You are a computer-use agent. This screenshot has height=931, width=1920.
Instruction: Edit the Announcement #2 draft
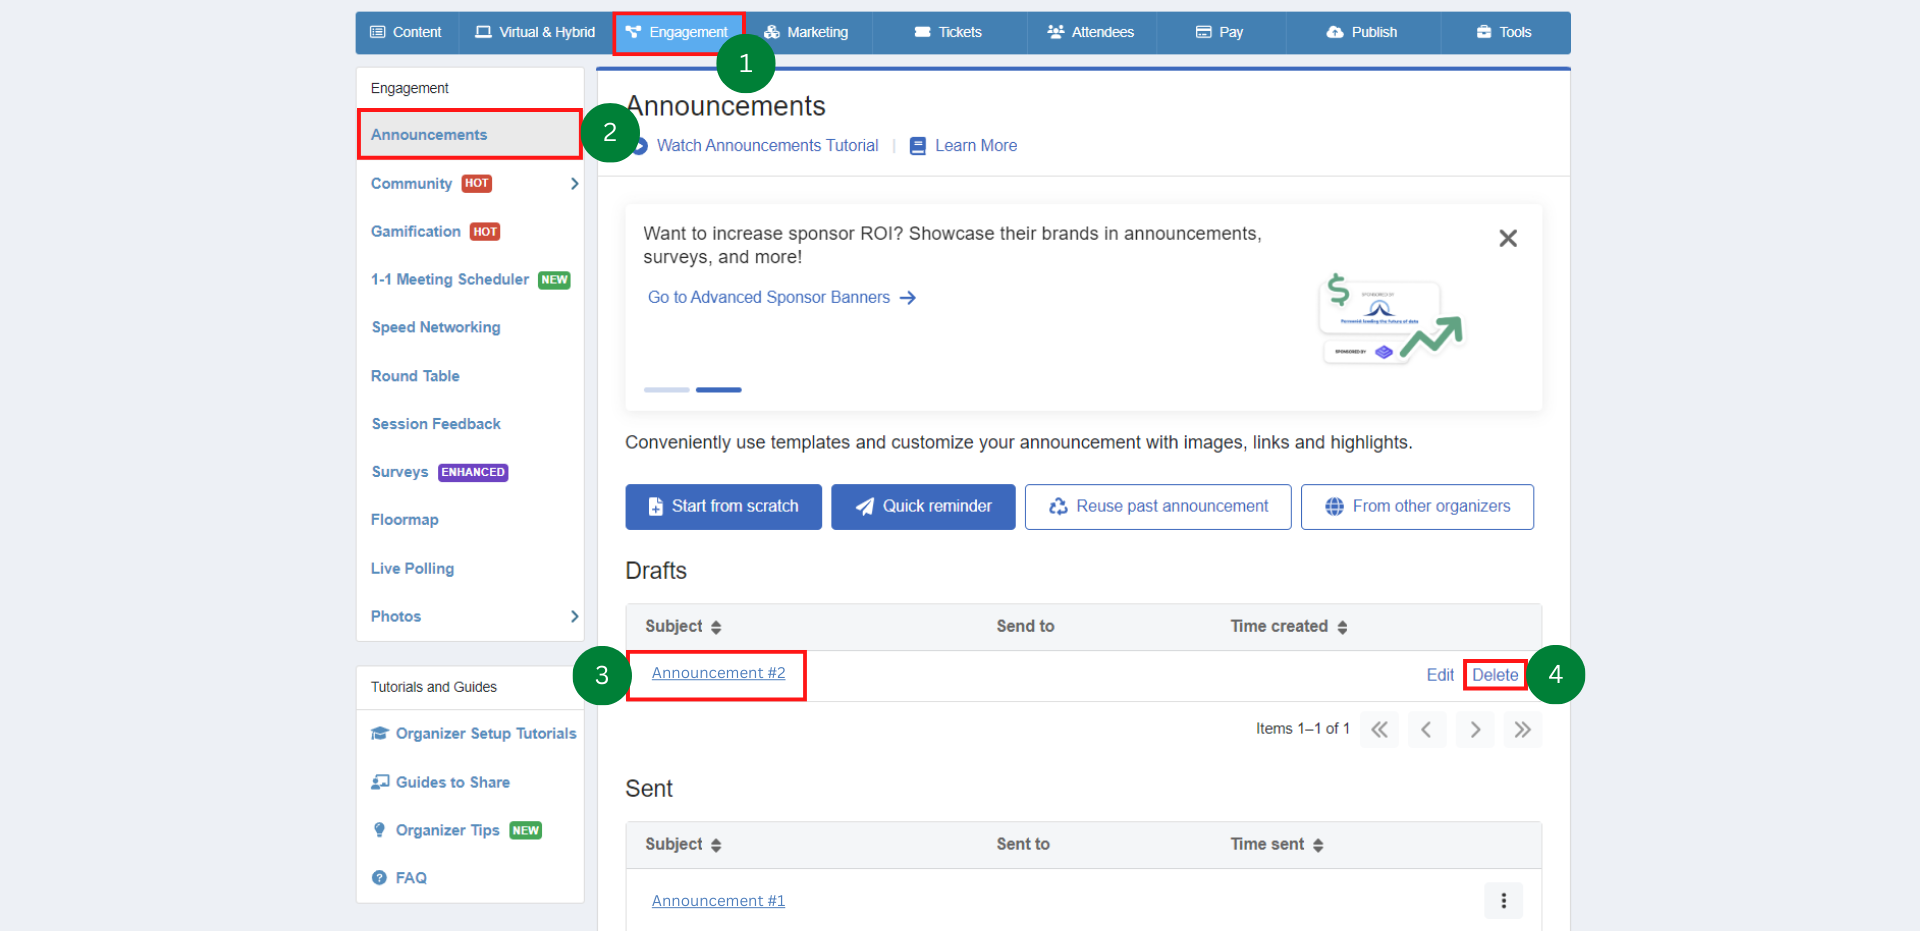click(1440, 675)
